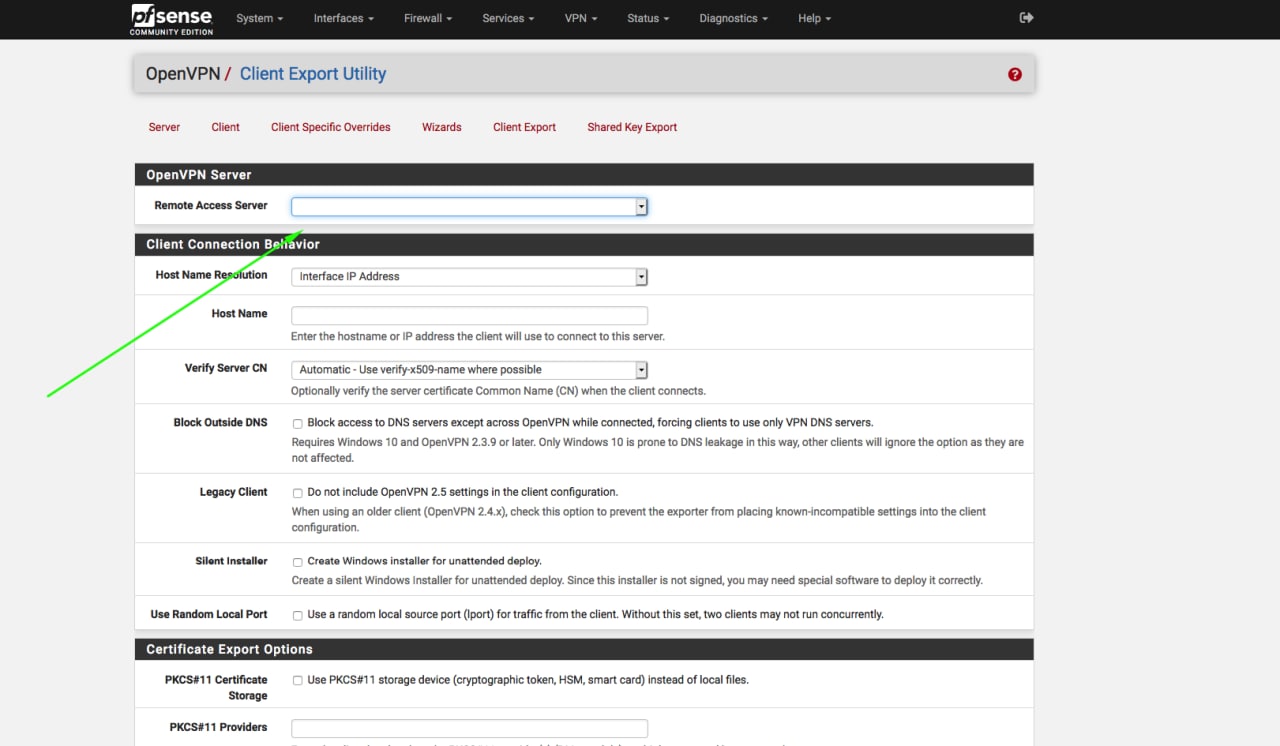Viewport: 1280px width, 746px height.
Task: Toggle the PKCS#11 Certificate Storage checkbox
Action: 297,681
